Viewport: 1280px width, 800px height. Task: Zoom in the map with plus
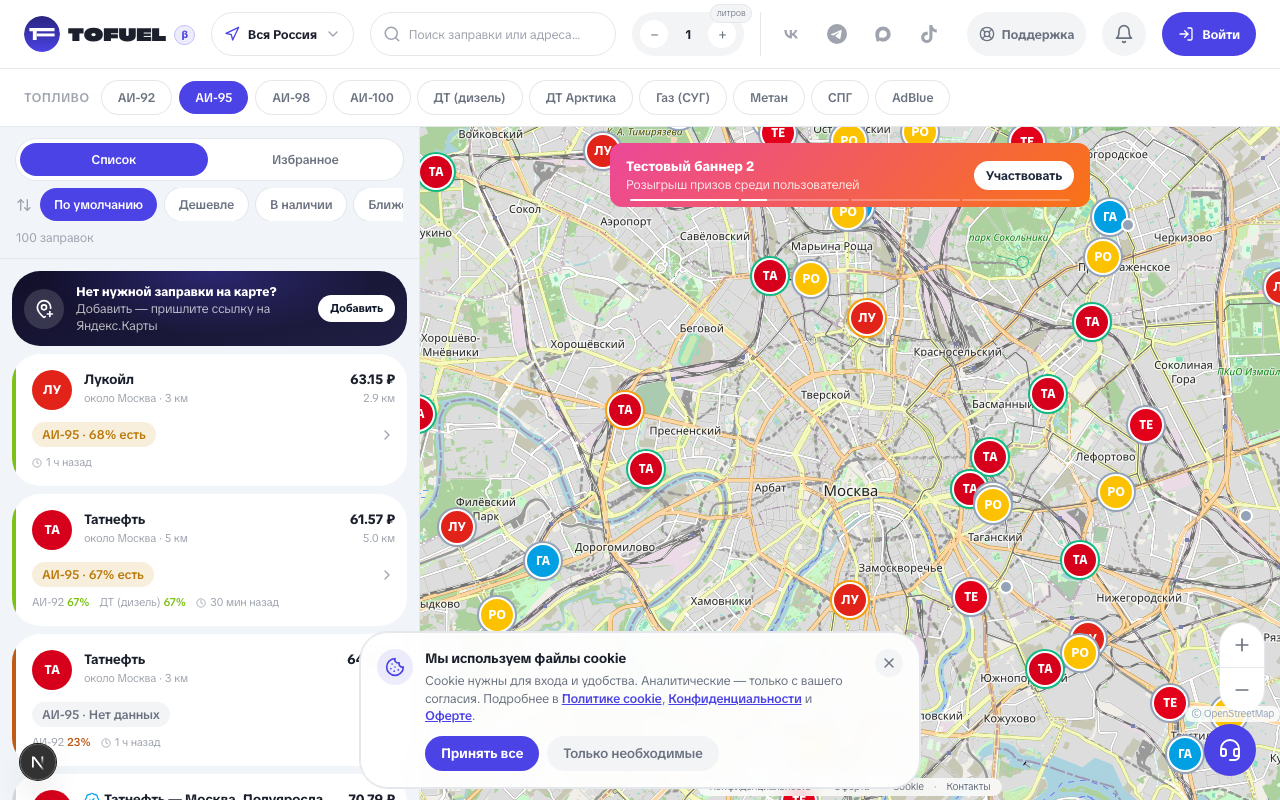click(x=1242, y=645)
